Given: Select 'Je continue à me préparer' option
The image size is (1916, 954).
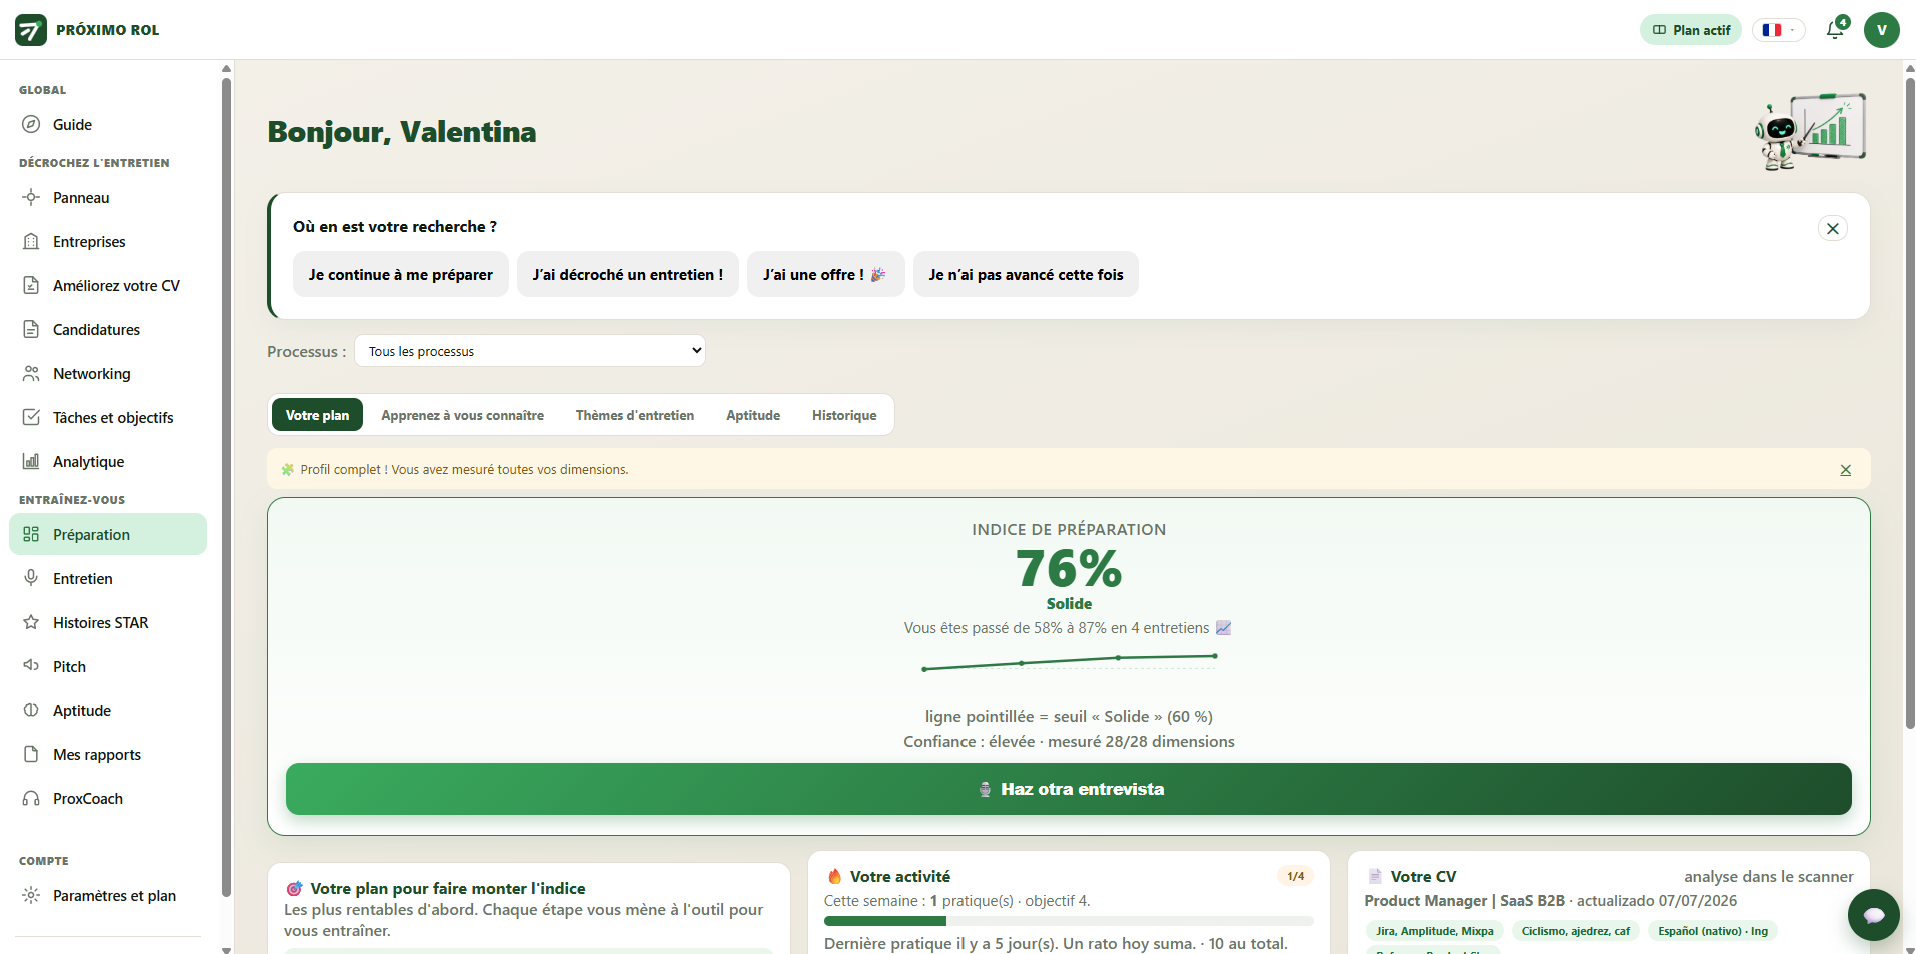Looking at the screenshot, I should click(x=400, y=274).
